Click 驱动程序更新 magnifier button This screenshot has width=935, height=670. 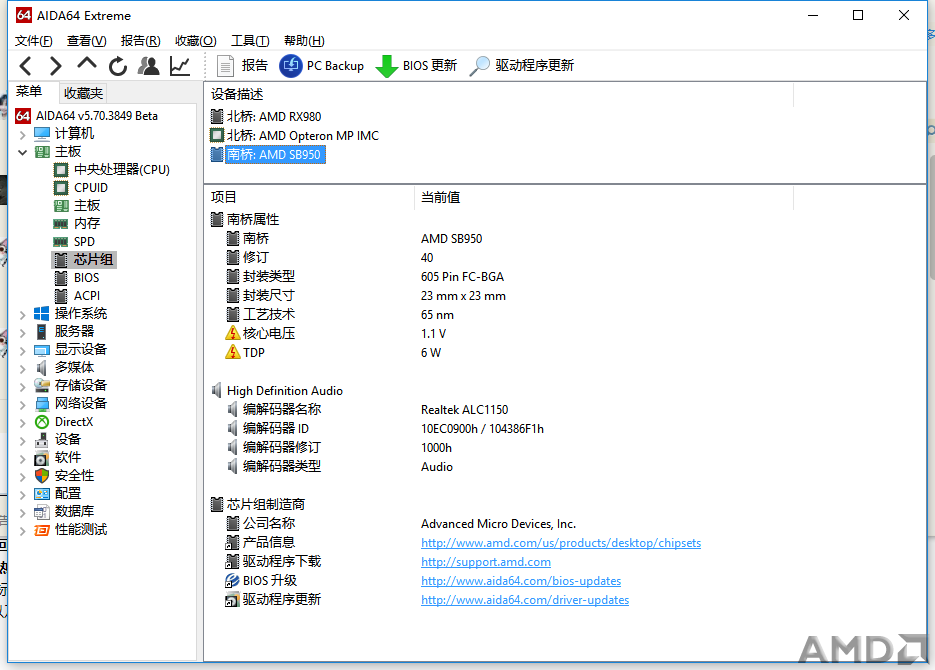pos(522,66)
